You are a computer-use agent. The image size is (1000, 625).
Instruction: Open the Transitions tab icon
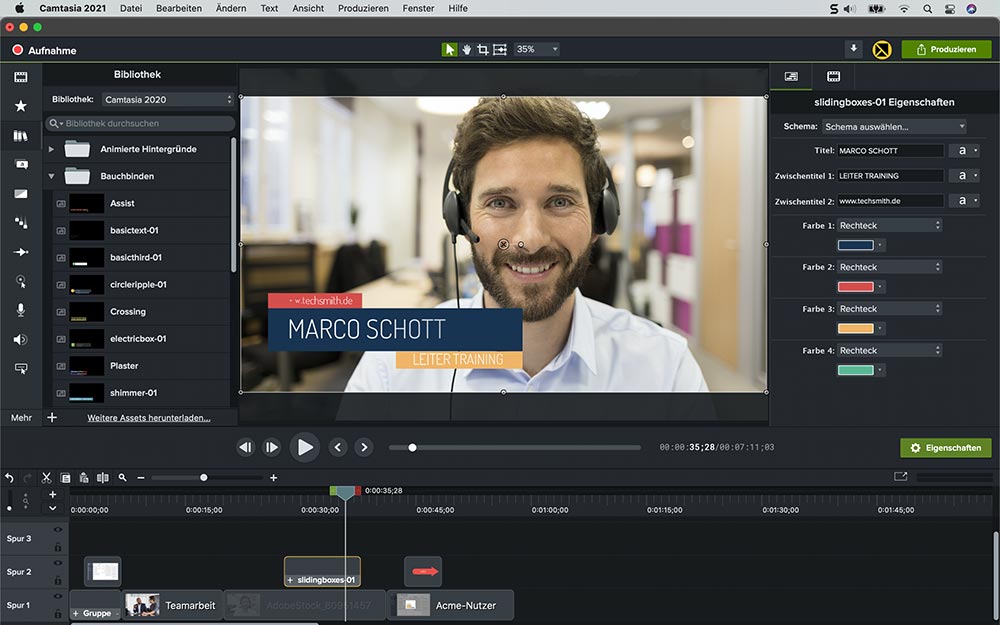click(x=21, y=193)
